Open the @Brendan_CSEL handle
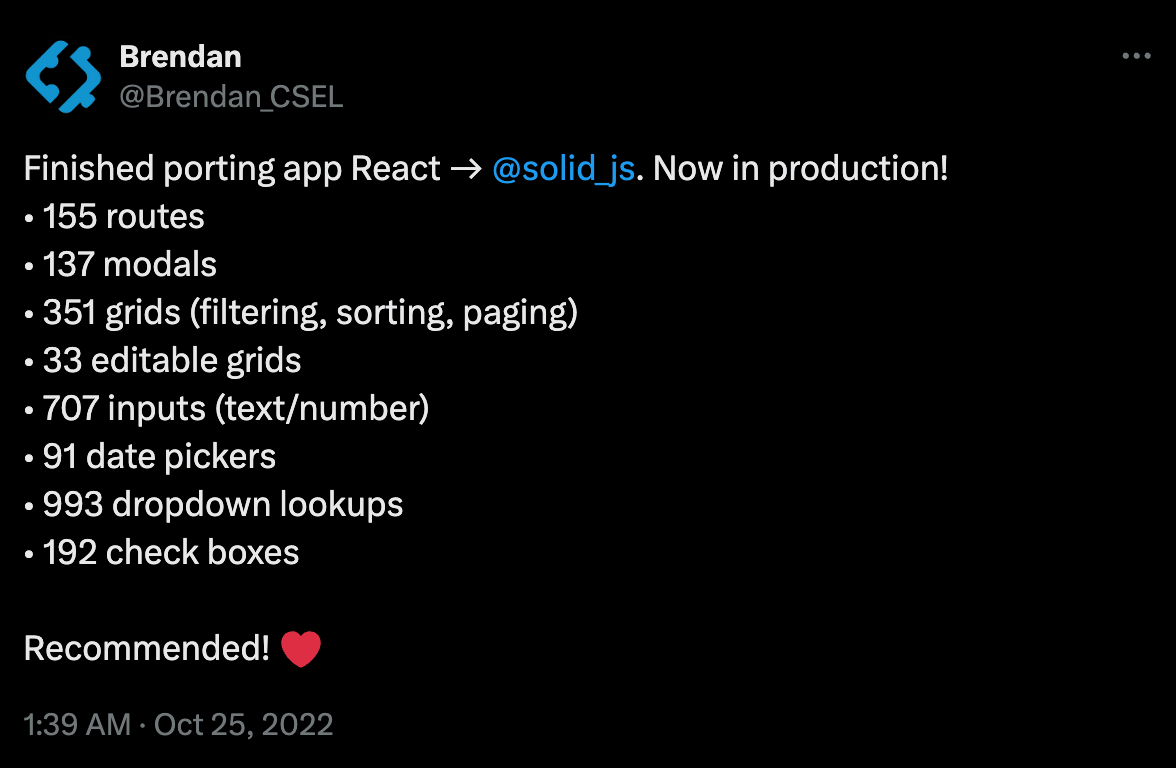The width and height of the screenshot is (1176, 768). point(231,96)
